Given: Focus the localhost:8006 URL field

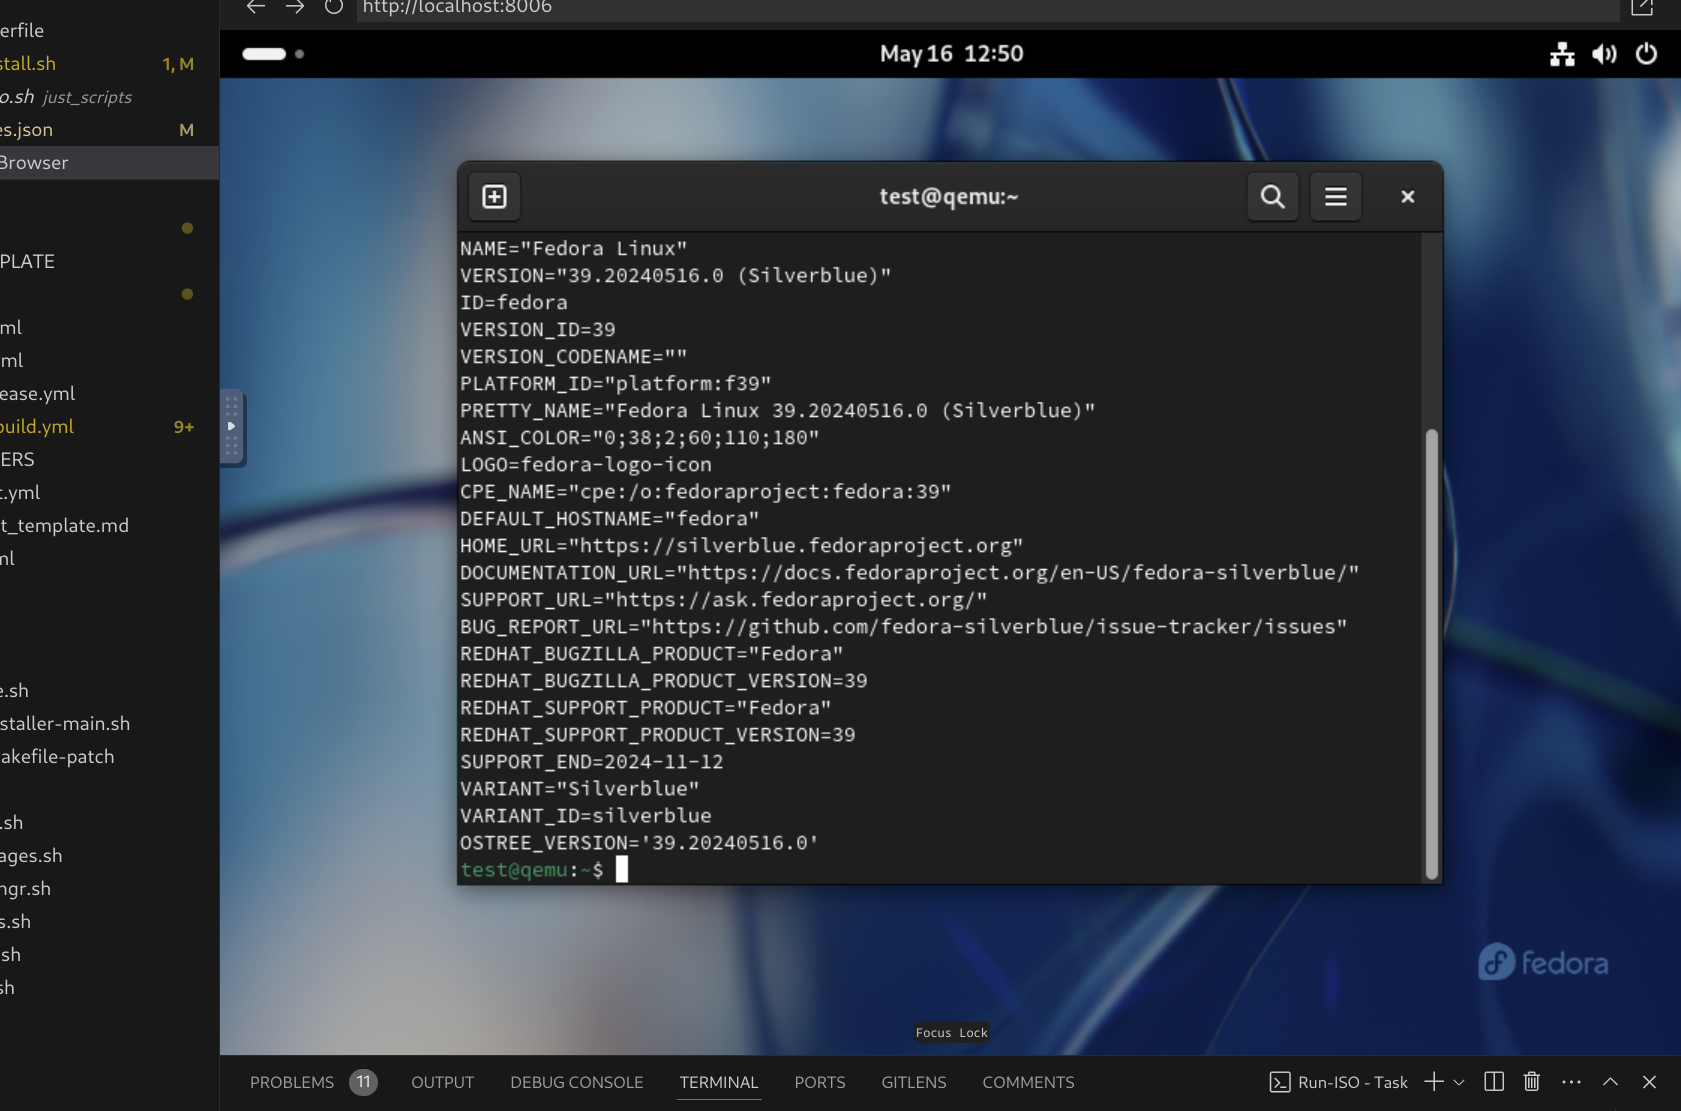Looking at the screenshot, I should (x=987, y=8).
